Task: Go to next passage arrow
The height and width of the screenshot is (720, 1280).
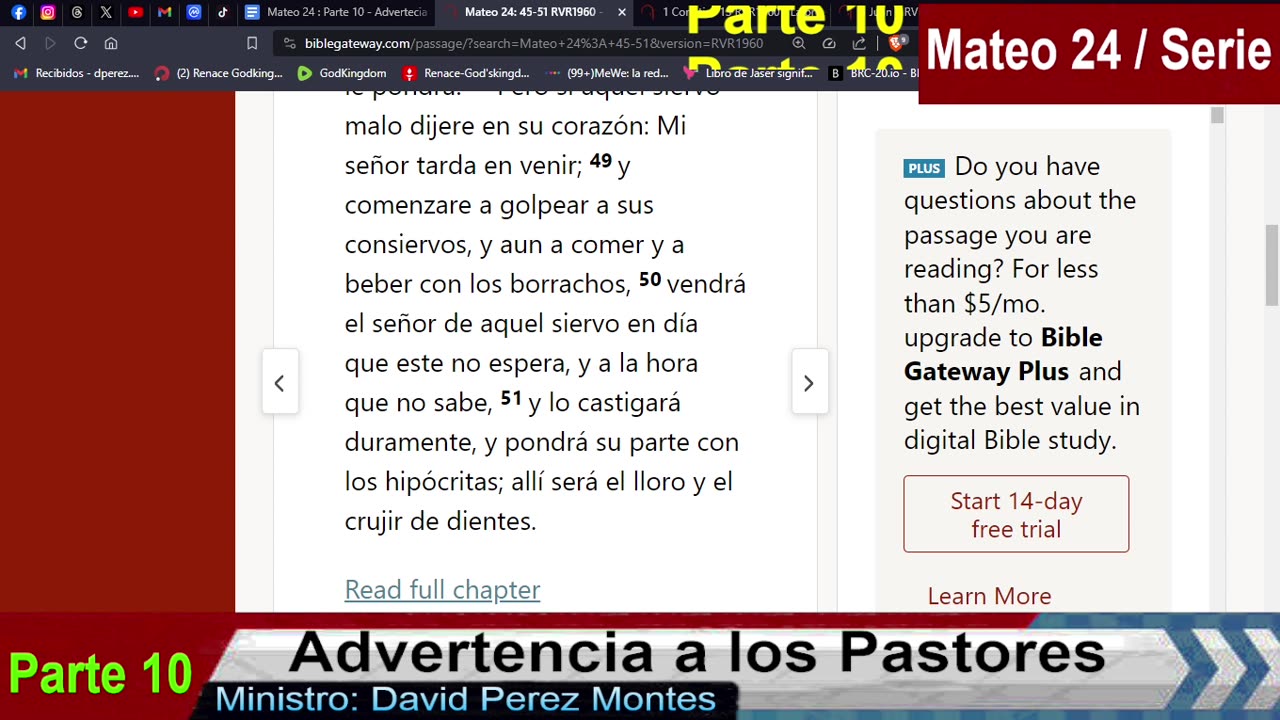Action: 809,383
